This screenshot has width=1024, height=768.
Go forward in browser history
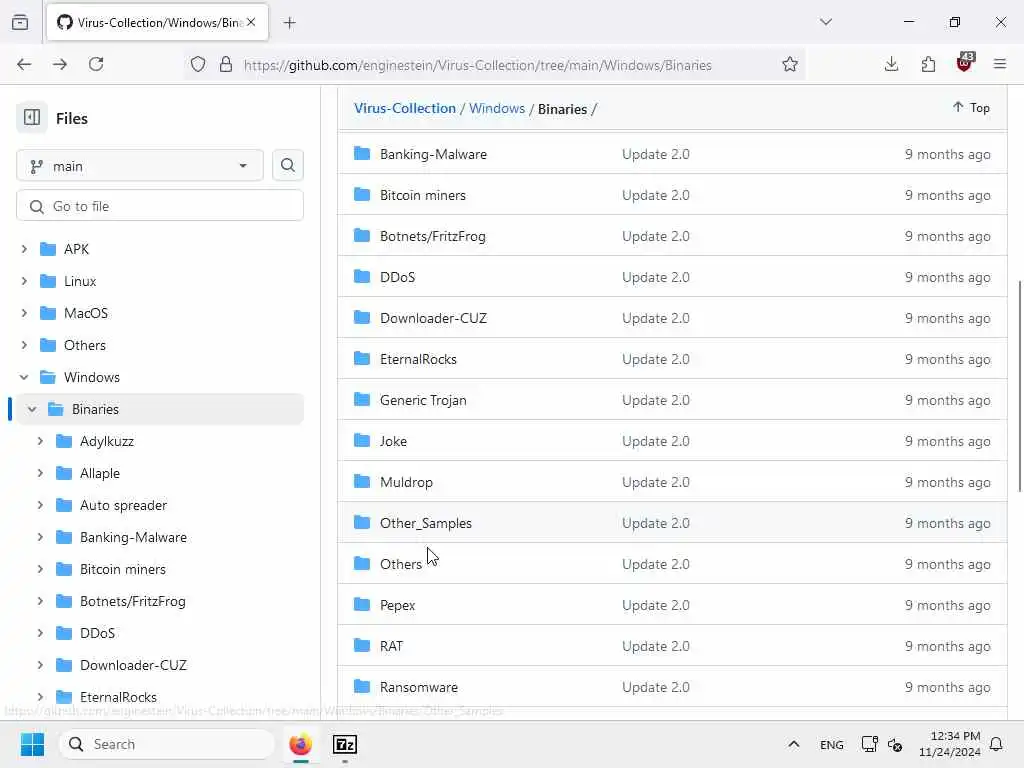click(60, 64)
